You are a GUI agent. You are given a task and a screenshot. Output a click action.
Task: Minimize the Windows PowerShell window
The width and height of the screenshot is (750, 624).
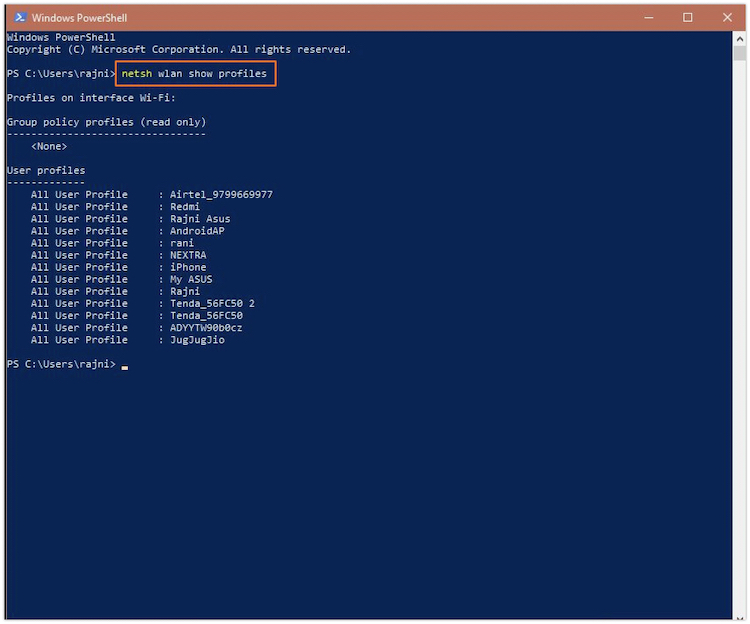645,17
